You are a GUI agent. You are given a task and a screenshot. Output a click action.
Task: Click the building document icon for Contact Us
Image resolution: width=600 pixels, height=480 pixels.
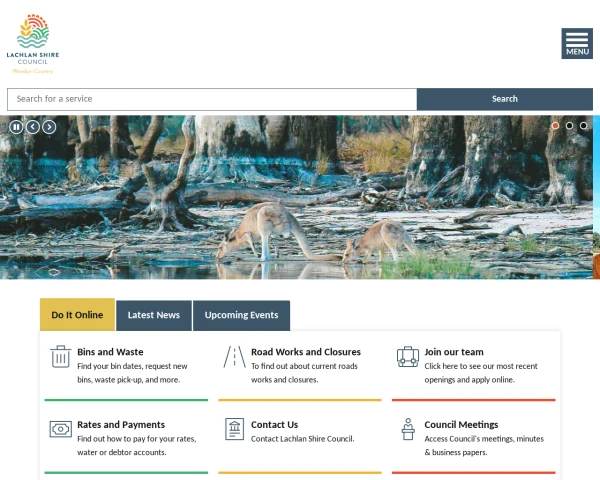[235, 429]
